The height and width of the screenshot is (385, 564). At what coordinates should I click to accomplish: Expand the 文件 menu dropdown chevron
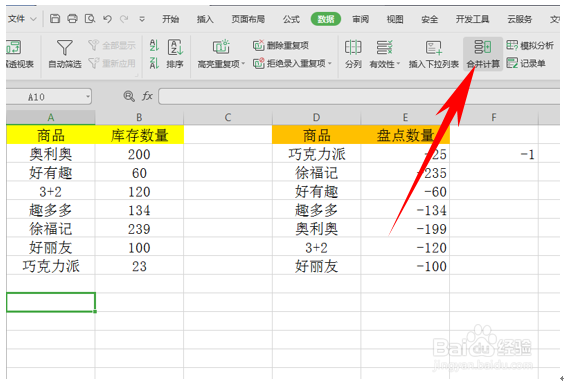pos(33,19)
